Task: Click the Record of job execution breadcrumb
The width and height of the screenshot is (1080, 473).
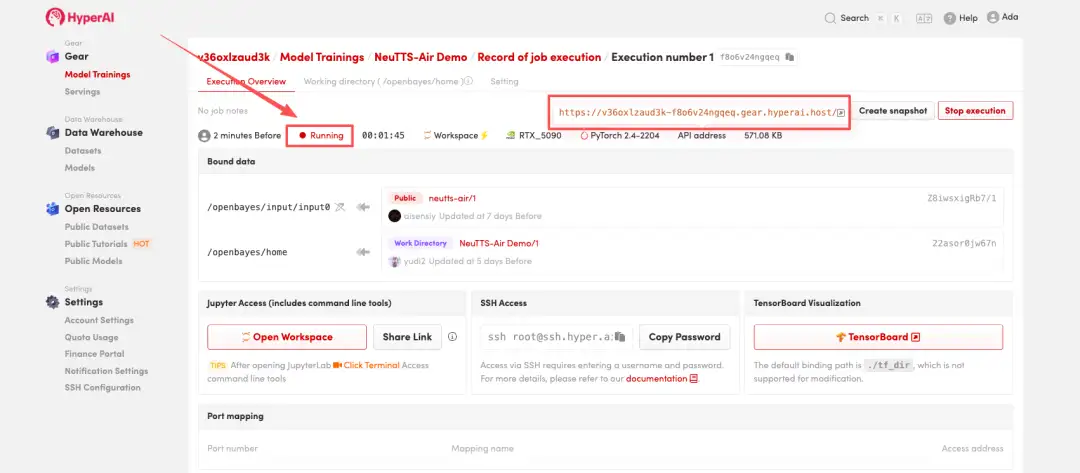Action: click(x=539, y=57)
